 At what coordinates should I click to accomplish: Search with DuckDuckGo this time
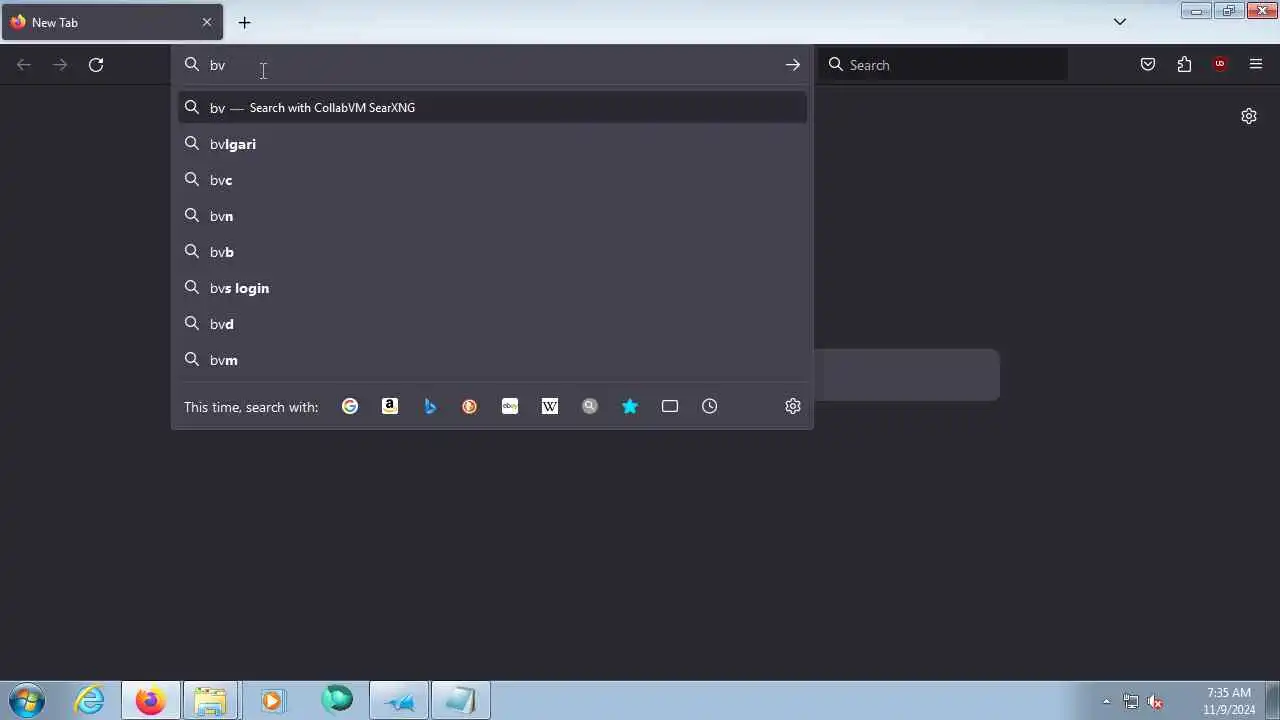(x=470, y=406)
